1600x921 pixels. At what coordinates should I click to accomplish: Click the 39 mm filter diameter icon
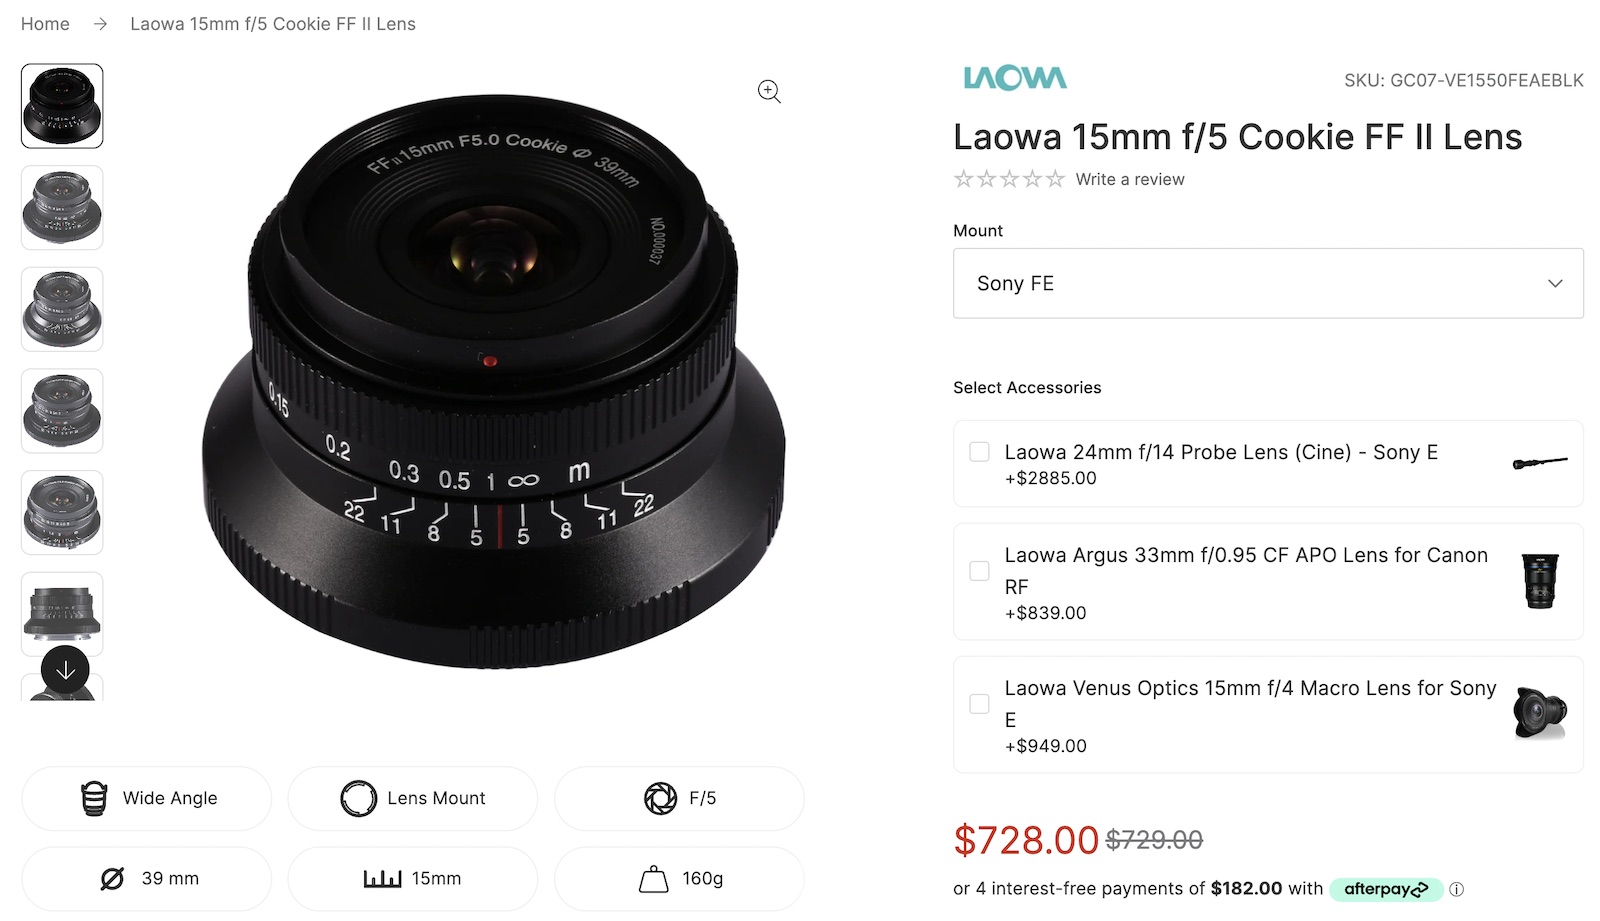(113, 879)
